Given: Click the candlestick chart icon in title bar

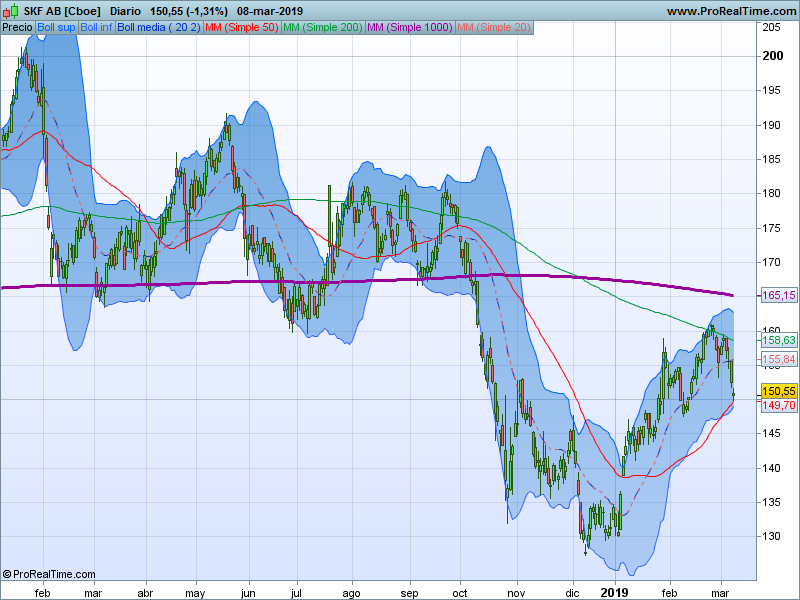Looking at the screenshot, I should click(11, 11).
